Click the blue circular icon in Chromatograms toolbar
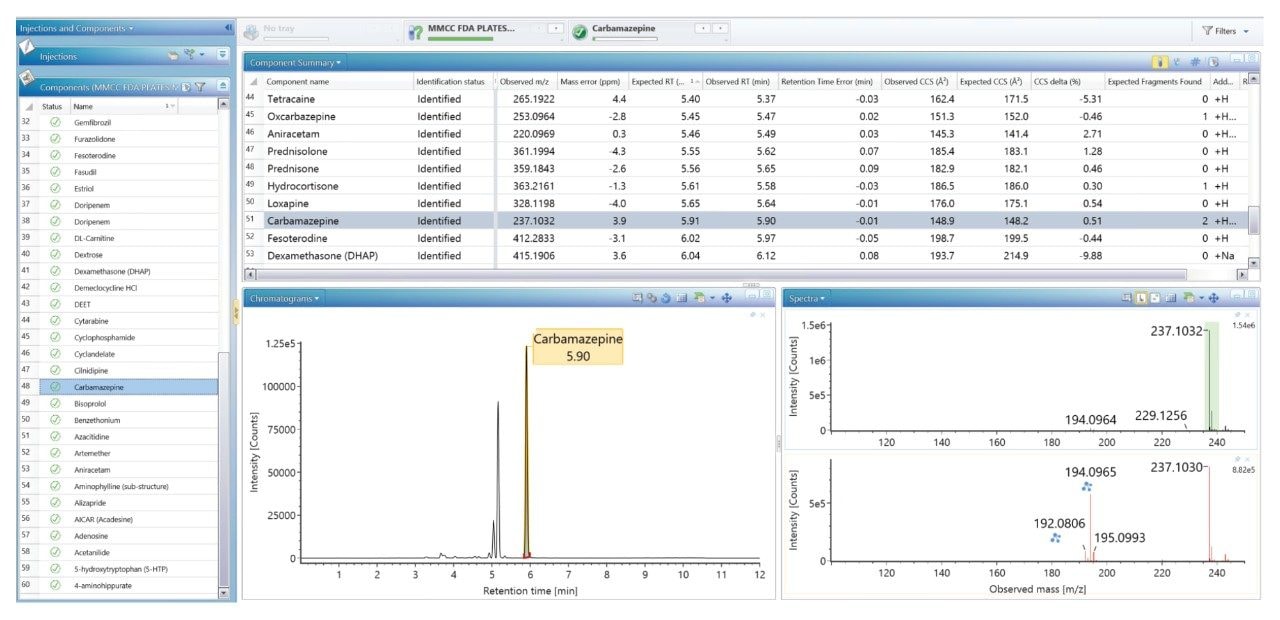Viewport: 1280px width, 620px height. [666, 297]
